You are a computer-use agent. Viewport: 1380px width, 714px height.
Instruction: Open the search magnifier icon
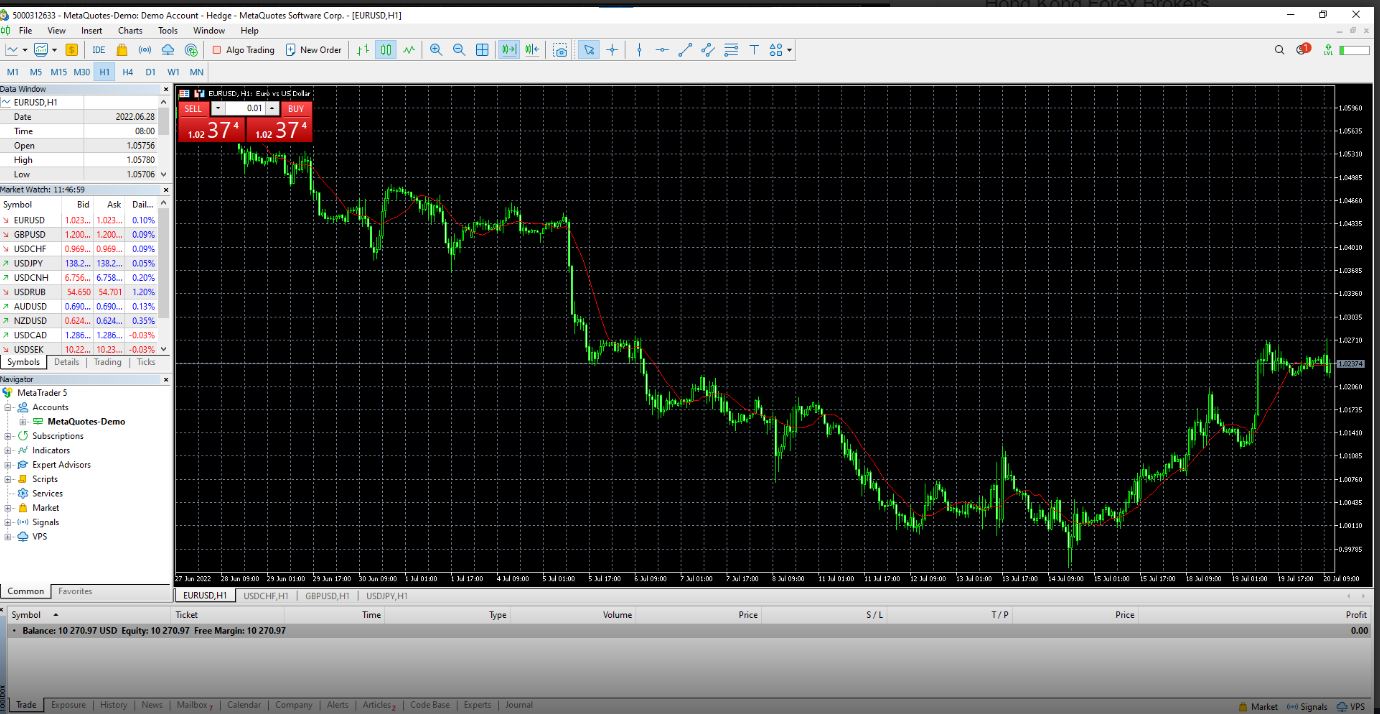1279,50
